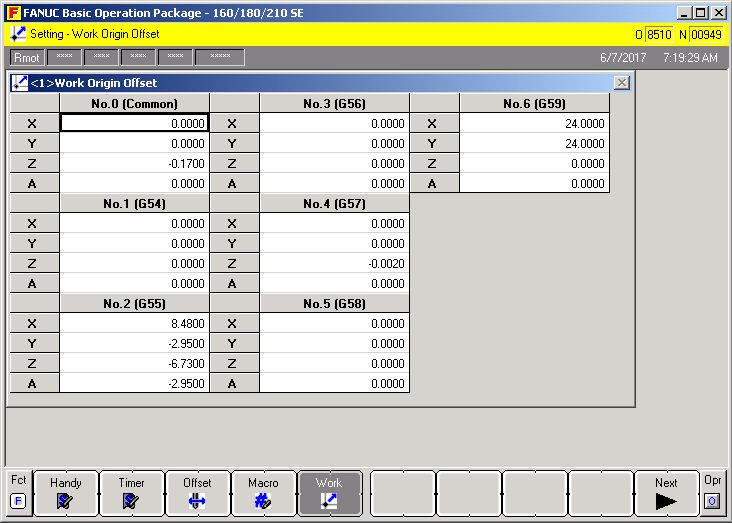Select the No.0 Common X value field
732x523 pixels.
134,124
